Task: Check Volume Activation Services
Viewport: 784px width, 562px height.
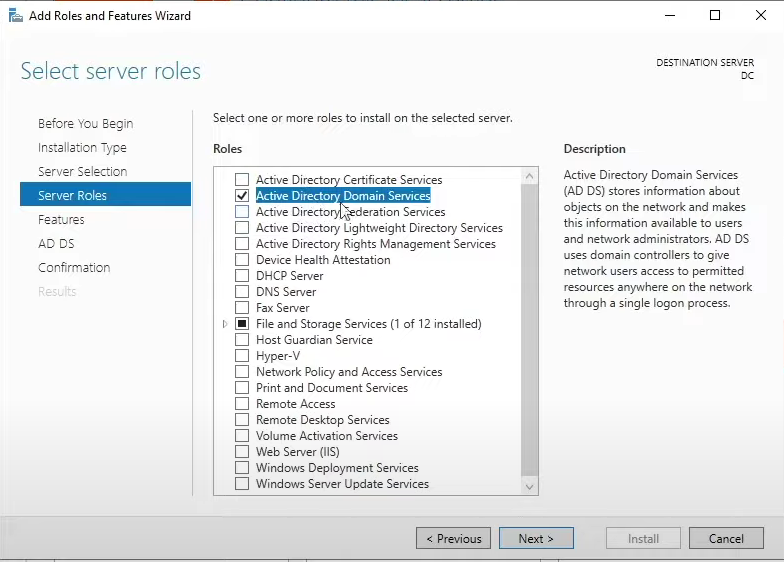Action: coord(242,436)
